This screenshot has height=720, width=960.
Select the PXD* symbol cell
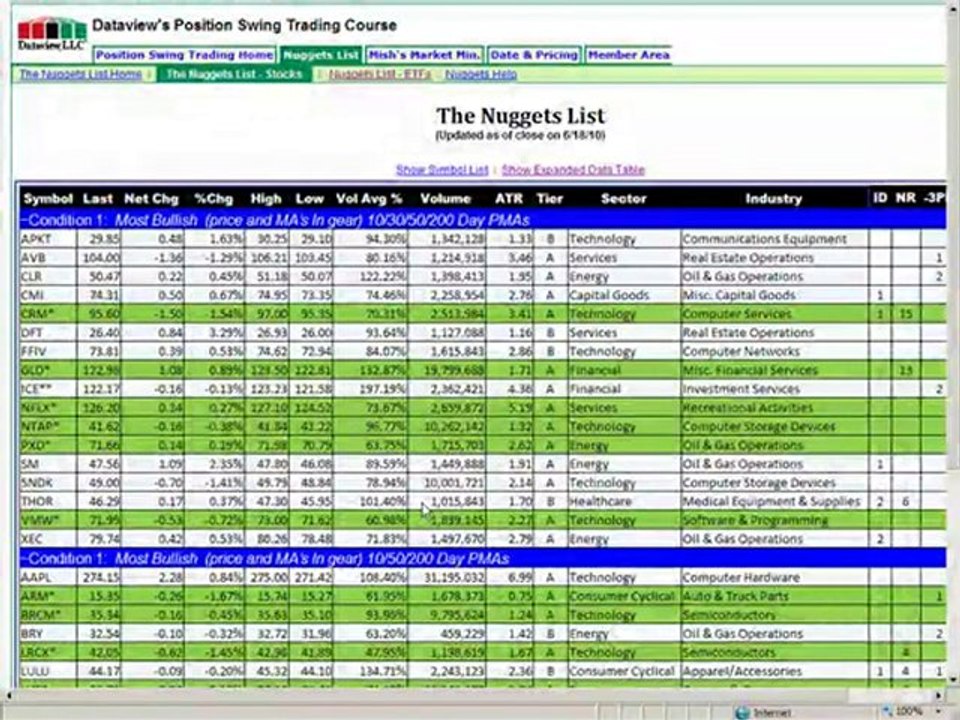[x=48, y=445]
